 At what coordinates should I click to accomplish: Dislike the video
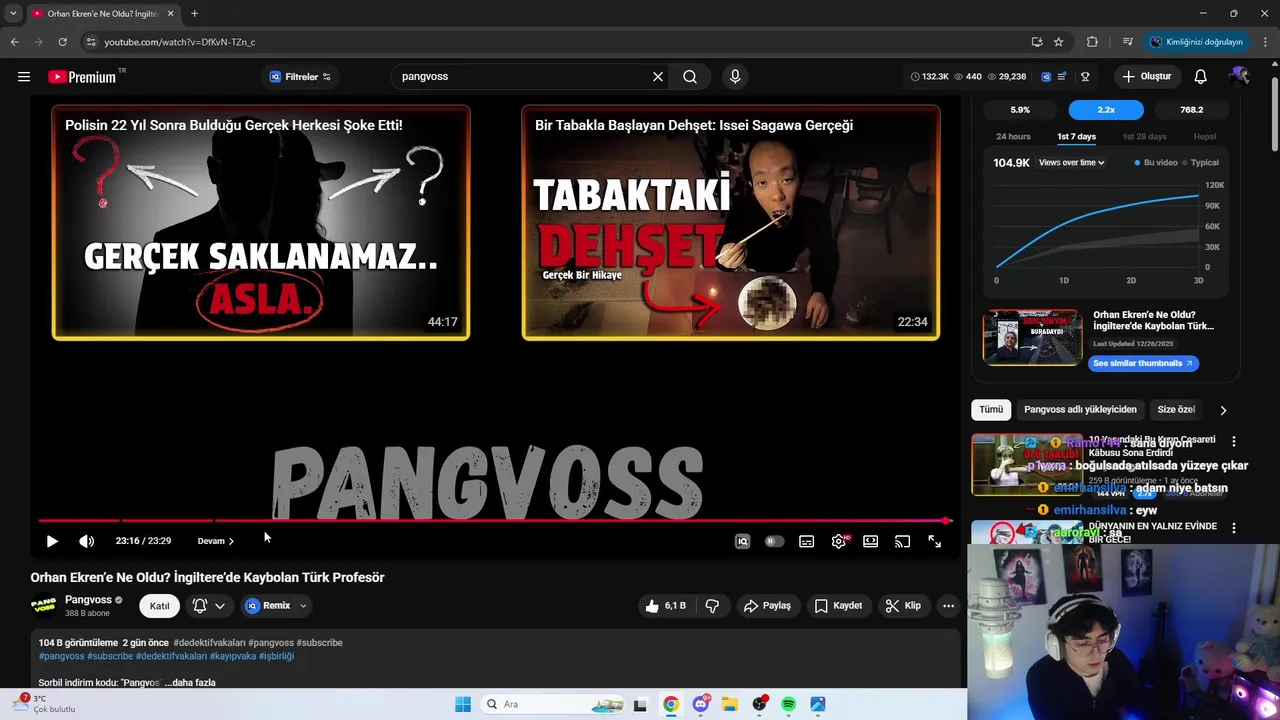tap(712, 606)
